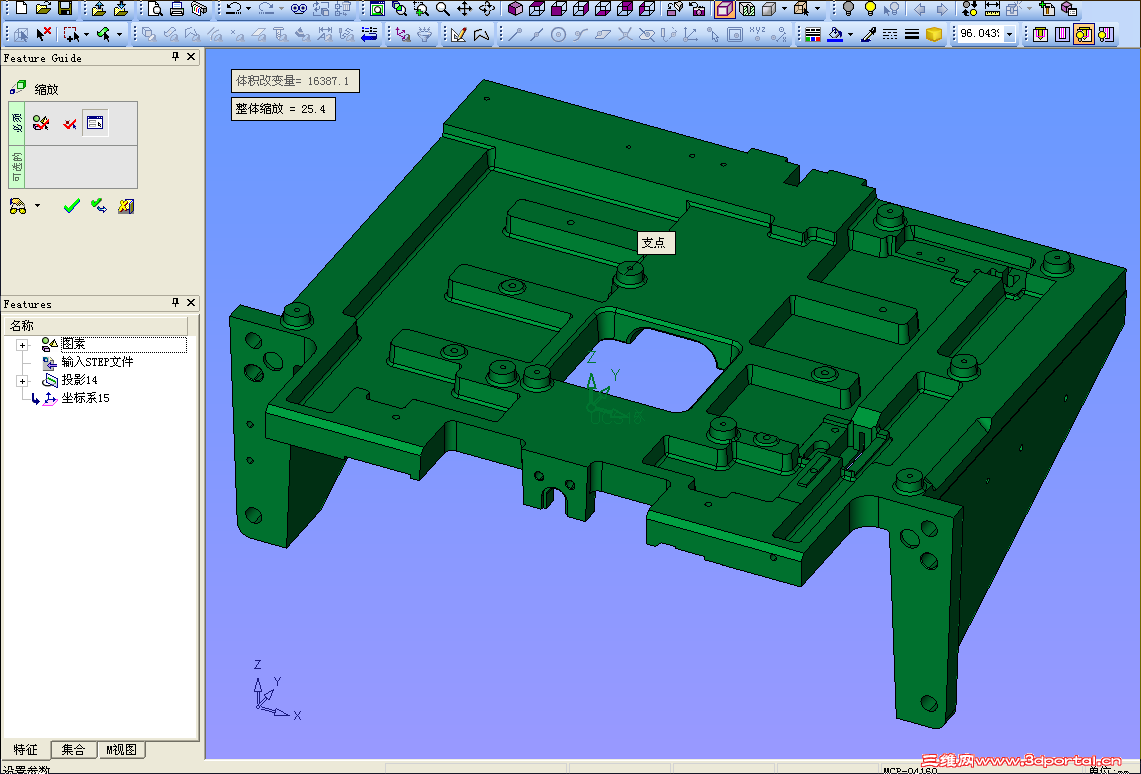The image size is (1141, 774).
Task: Pin the Feature Guide panel
Action: click(x=175, y=56)
